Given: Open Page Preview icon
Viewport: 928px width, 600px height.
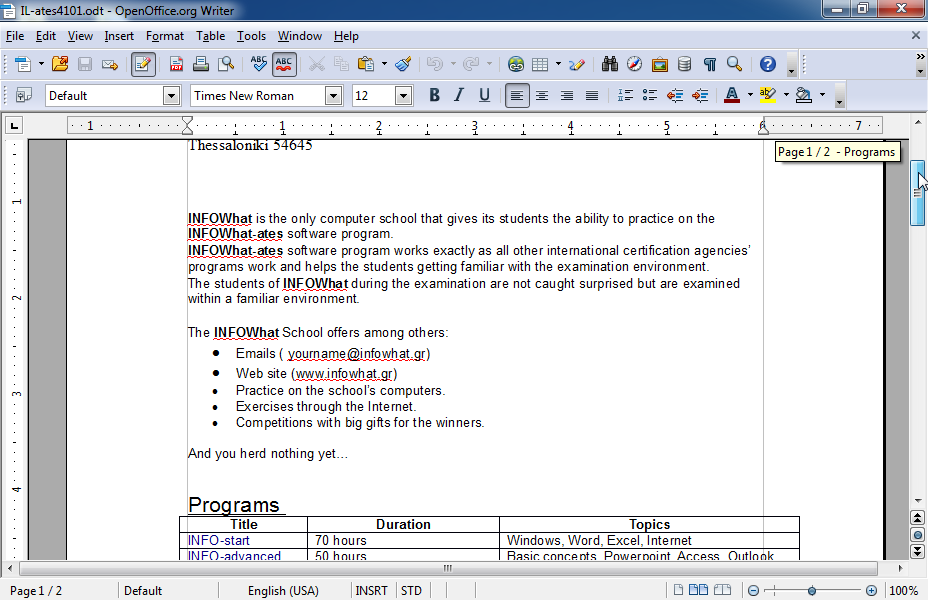Looking at the screenshot, I should [x=226, y=64].
